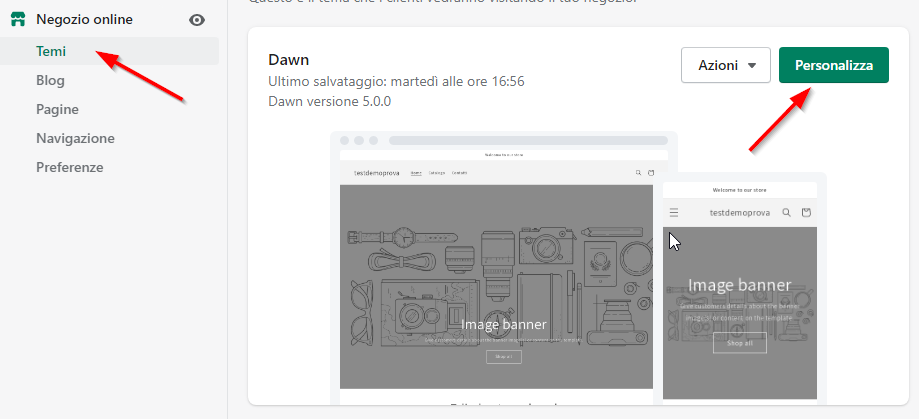The image size is (919, 419).
Task: Open Preferenze settings
Action: click(69, 167)
